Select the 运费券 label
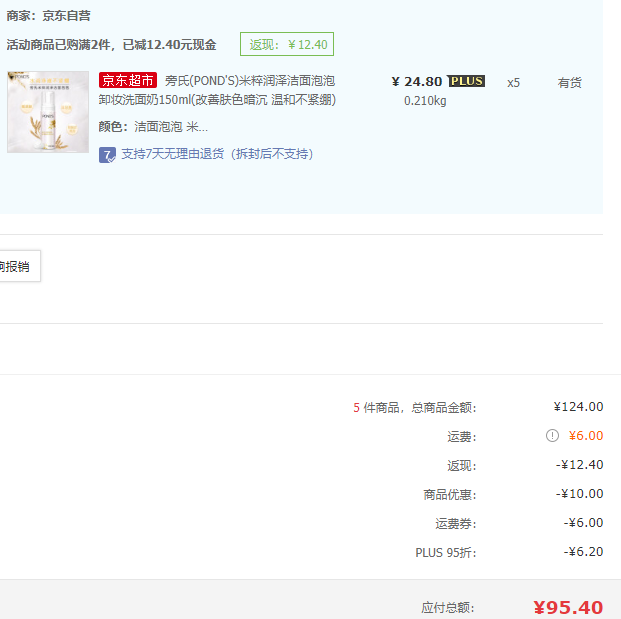621x619 pixels. click(x=456, y=524)
